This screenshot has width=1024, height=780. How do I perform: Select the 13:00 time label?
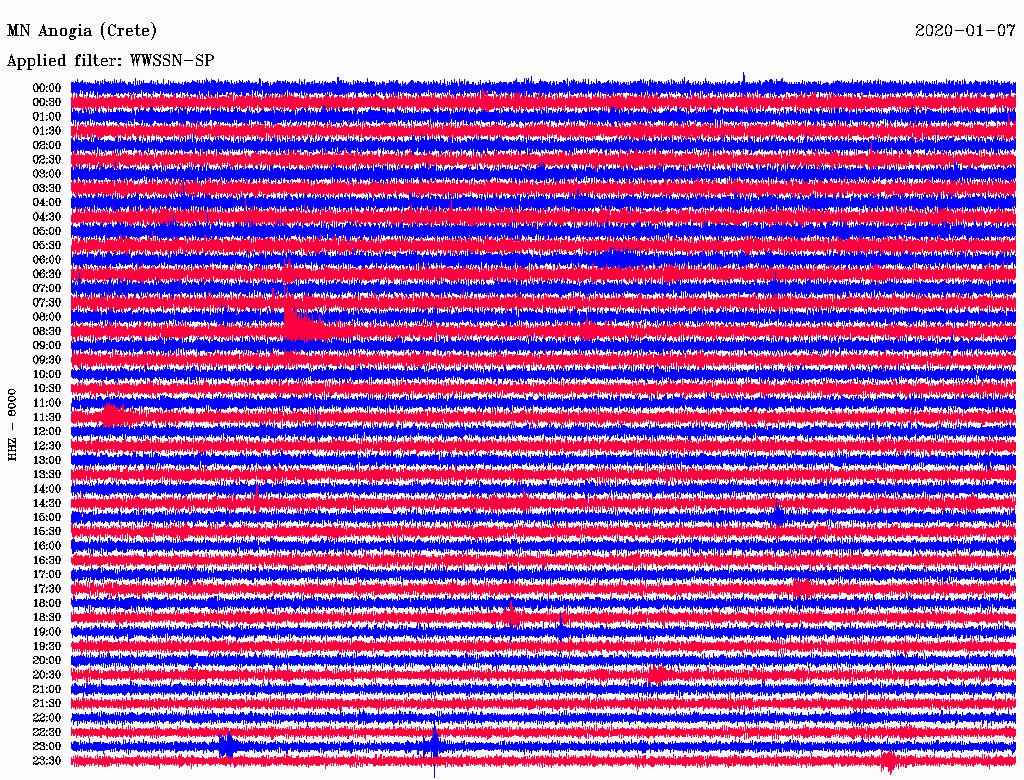pos(47,461)
